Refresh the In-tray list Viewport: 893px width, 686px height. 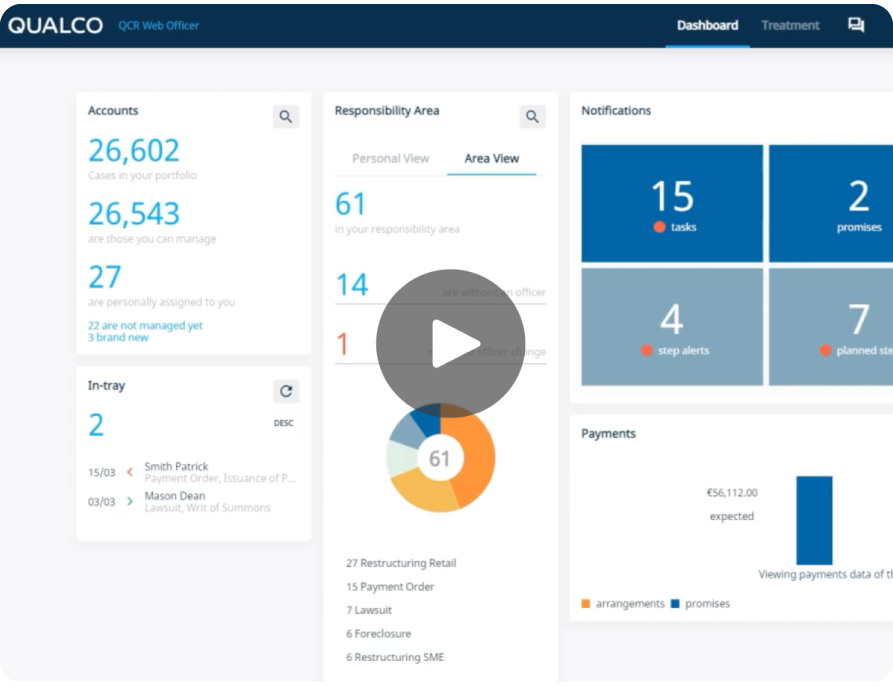pos(284,391)
